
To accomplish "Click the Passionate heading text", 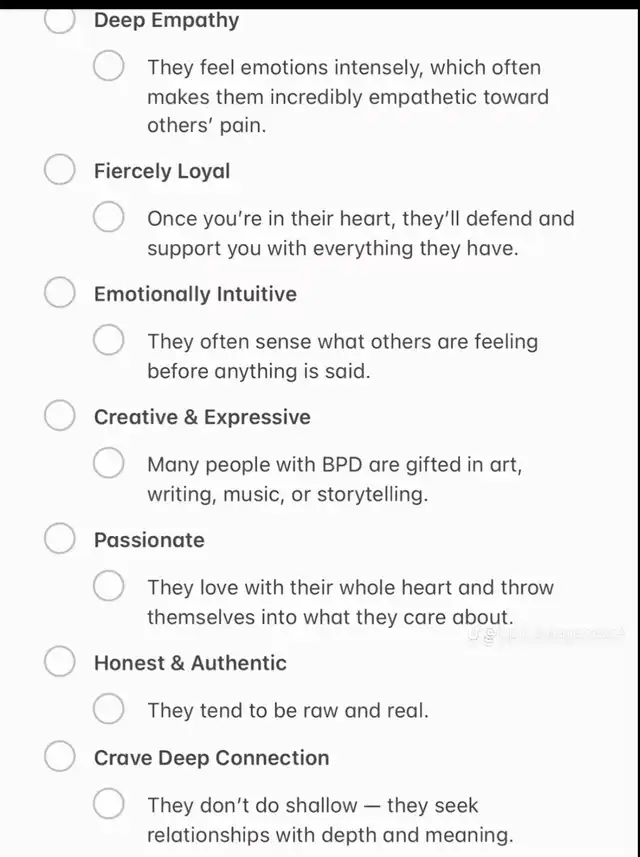I will point(149,540).
